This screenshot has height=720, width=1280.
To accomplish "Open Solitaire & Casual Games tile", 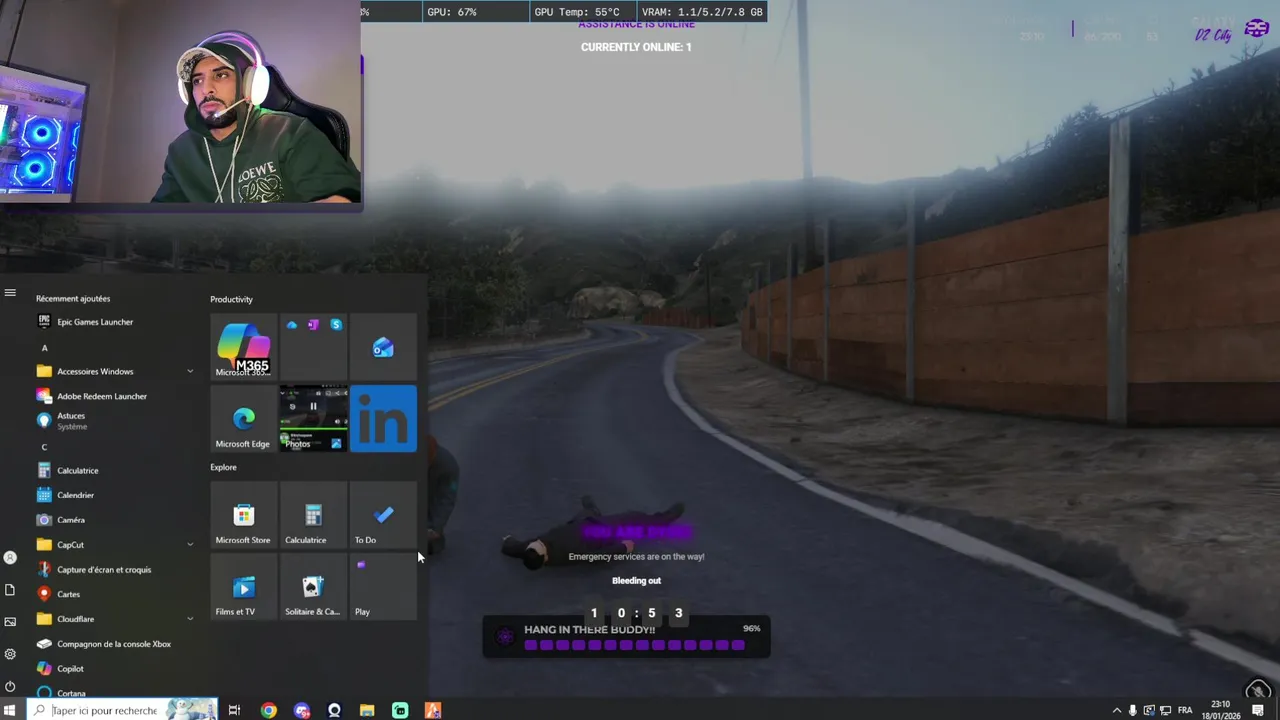I will tap(313, 586).
